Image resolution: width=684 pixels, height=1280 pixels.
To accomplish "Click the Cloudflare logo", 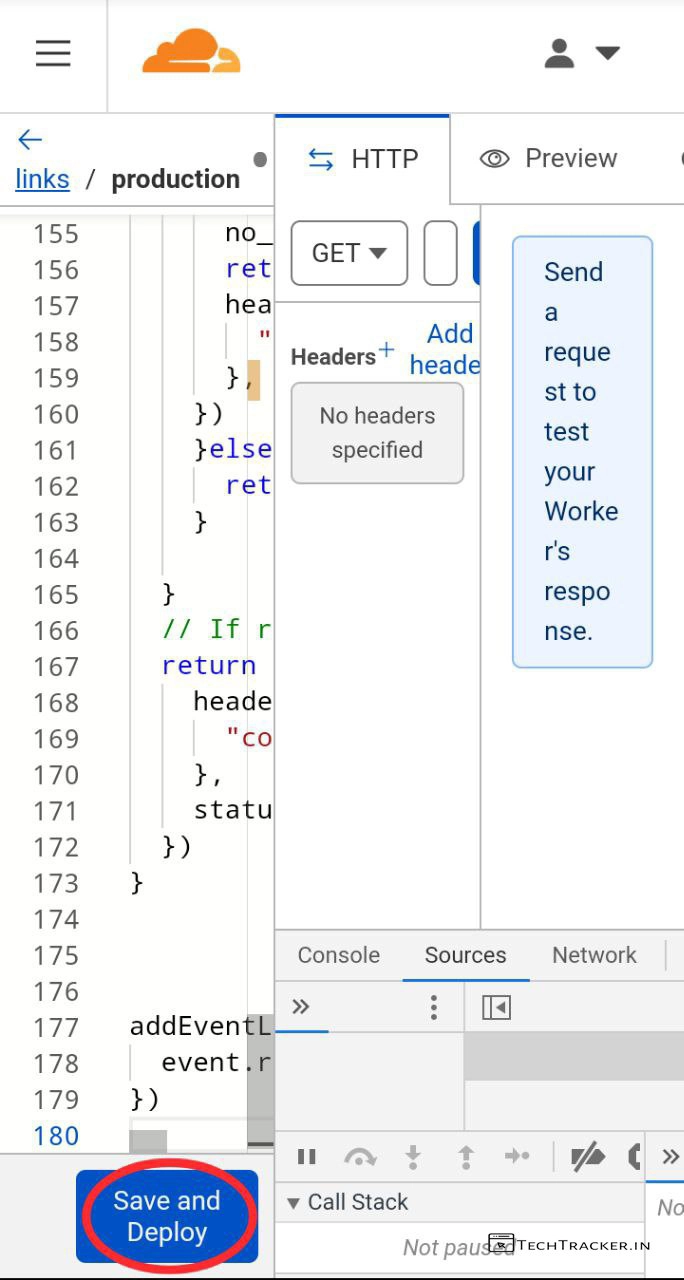I will [x=191, y=53].
